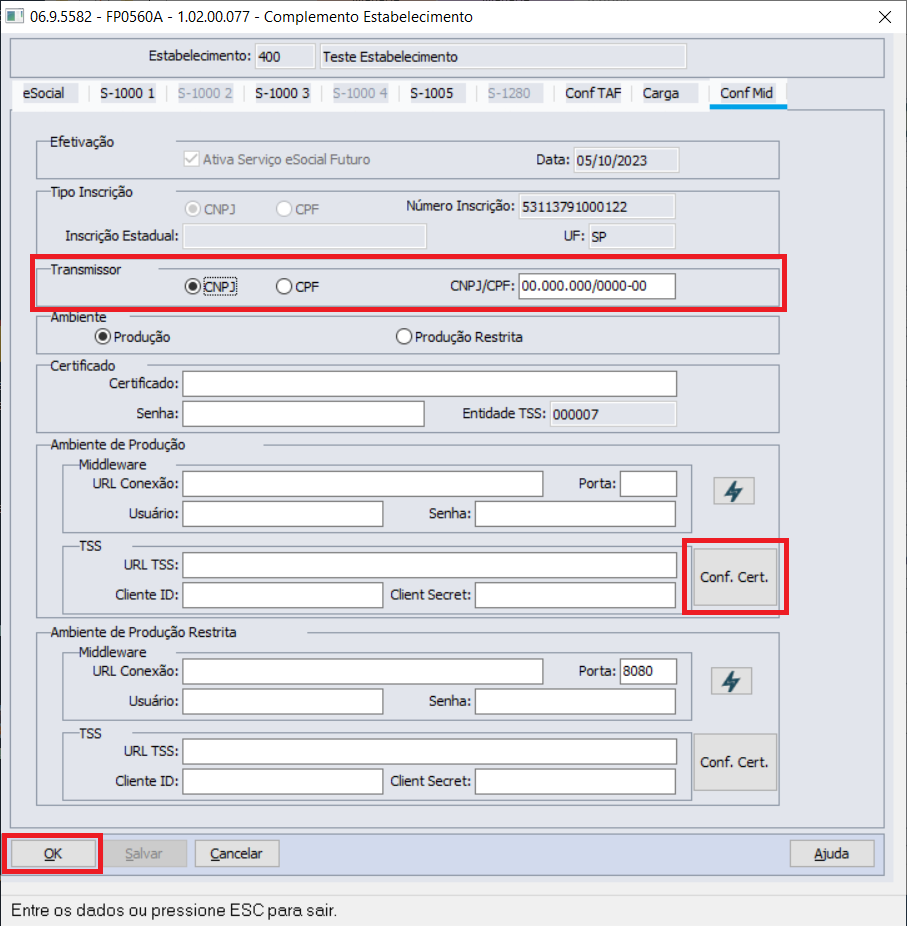Click the Inscrição Estadual field
907x926 pixels.
pos(305,236)
